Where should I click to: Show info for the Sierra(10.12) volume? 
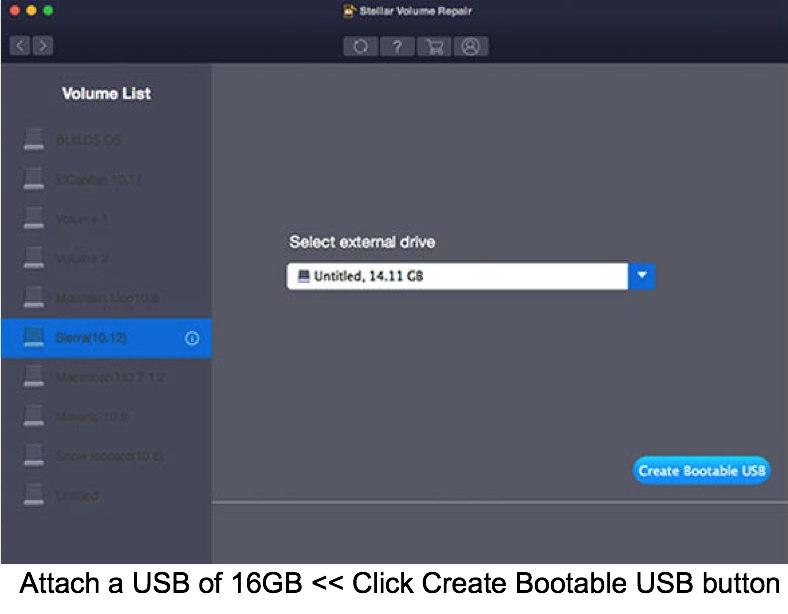click(192, 338)
